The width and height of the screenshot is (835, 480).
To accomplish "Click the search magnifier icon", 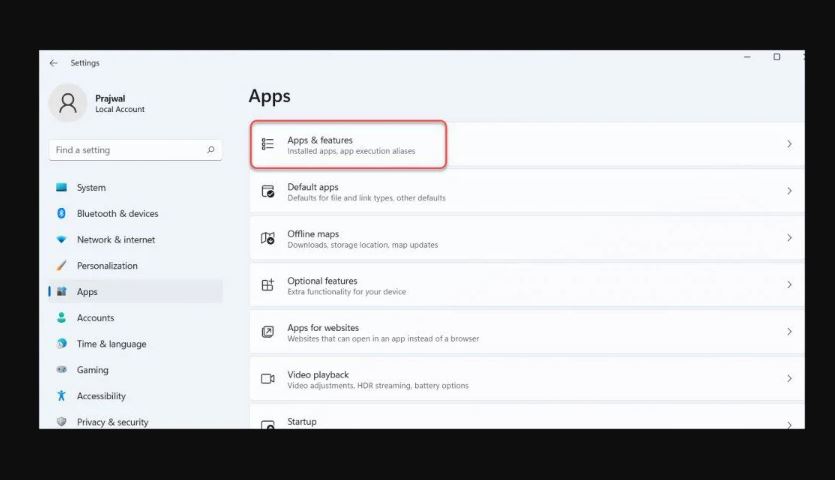I will click(x=210, y=150).
